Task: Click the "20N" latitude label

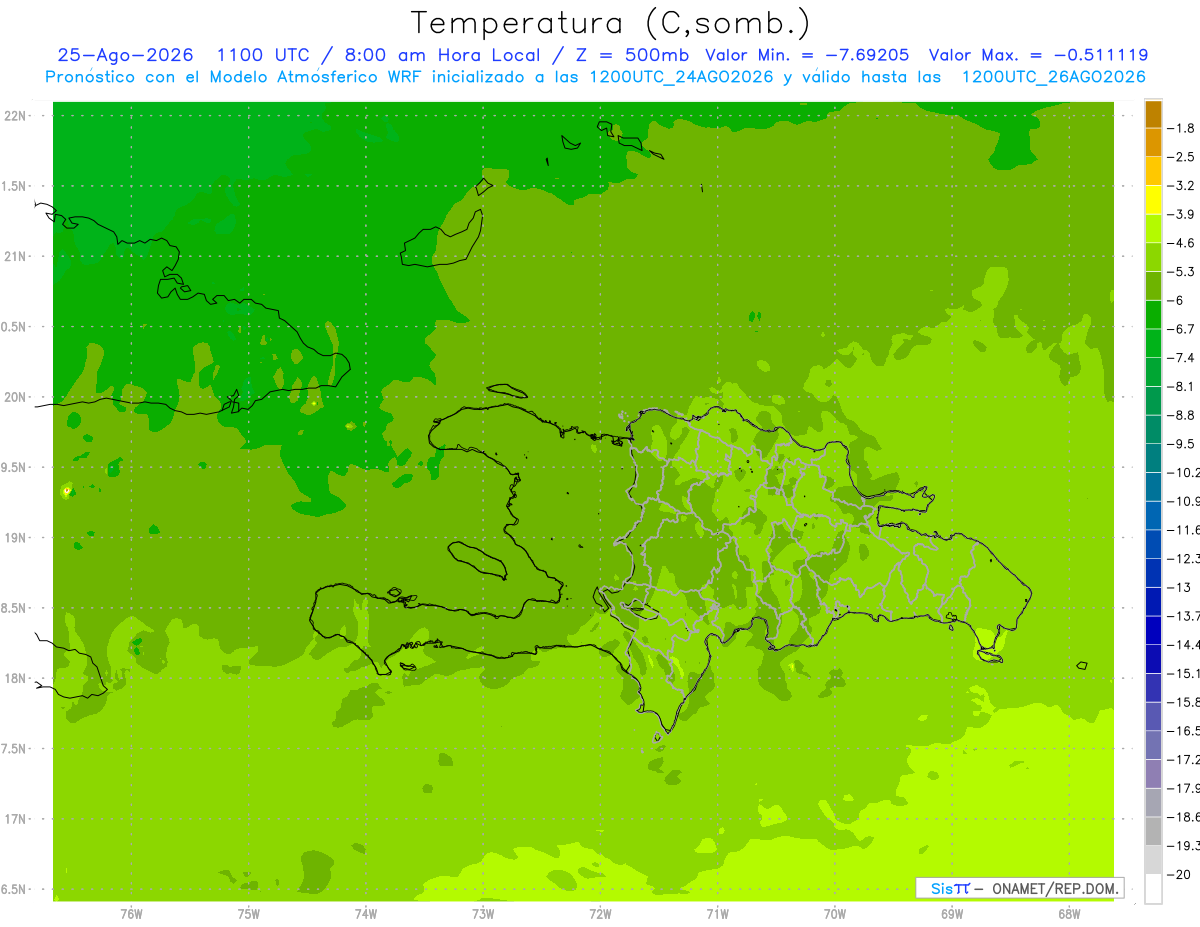Action: [17, 397]
